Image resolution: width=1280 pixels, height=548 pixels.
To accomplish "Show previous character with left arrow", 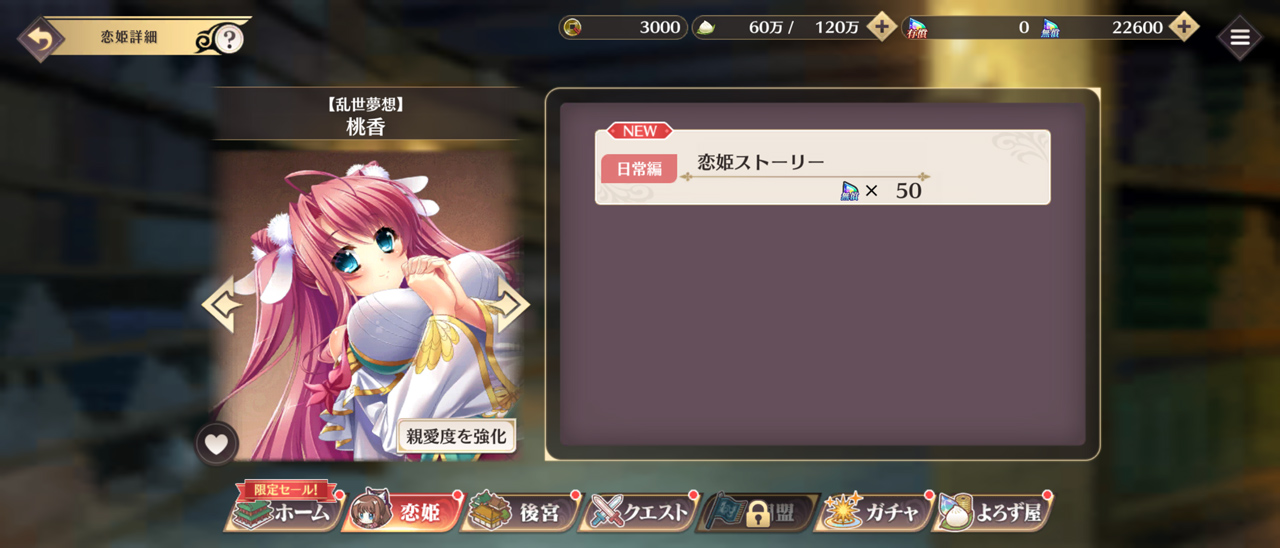I will 221,304.
